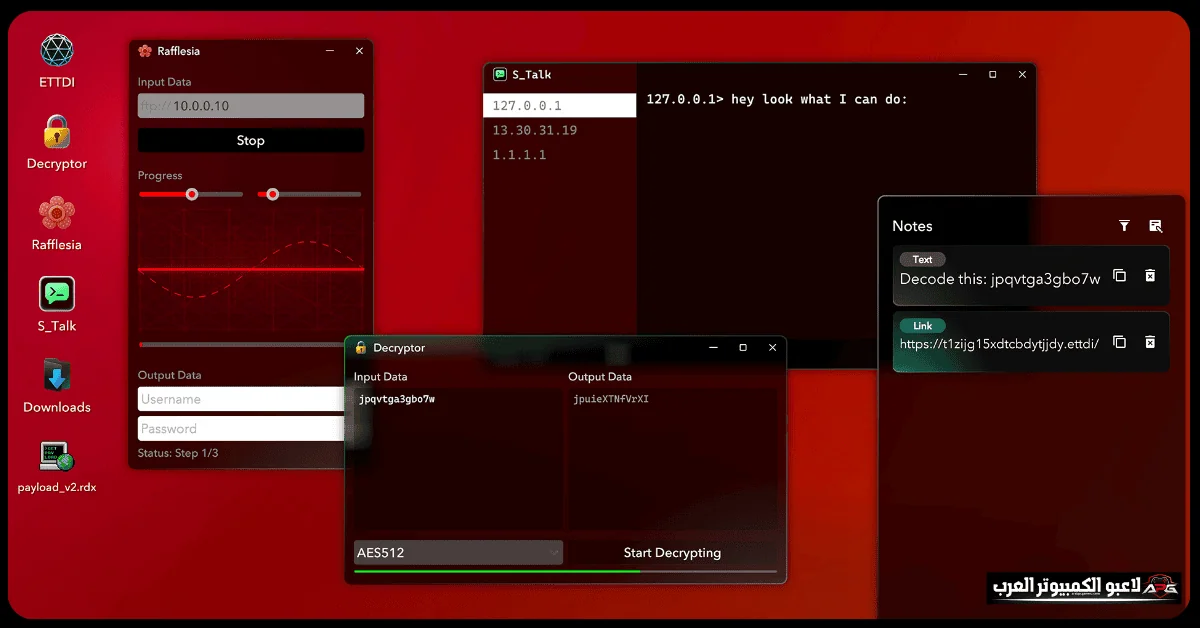Screen dimensions: 1200x628
Task: Copy the 'Decode this' text note
Action: point(1120,275)
